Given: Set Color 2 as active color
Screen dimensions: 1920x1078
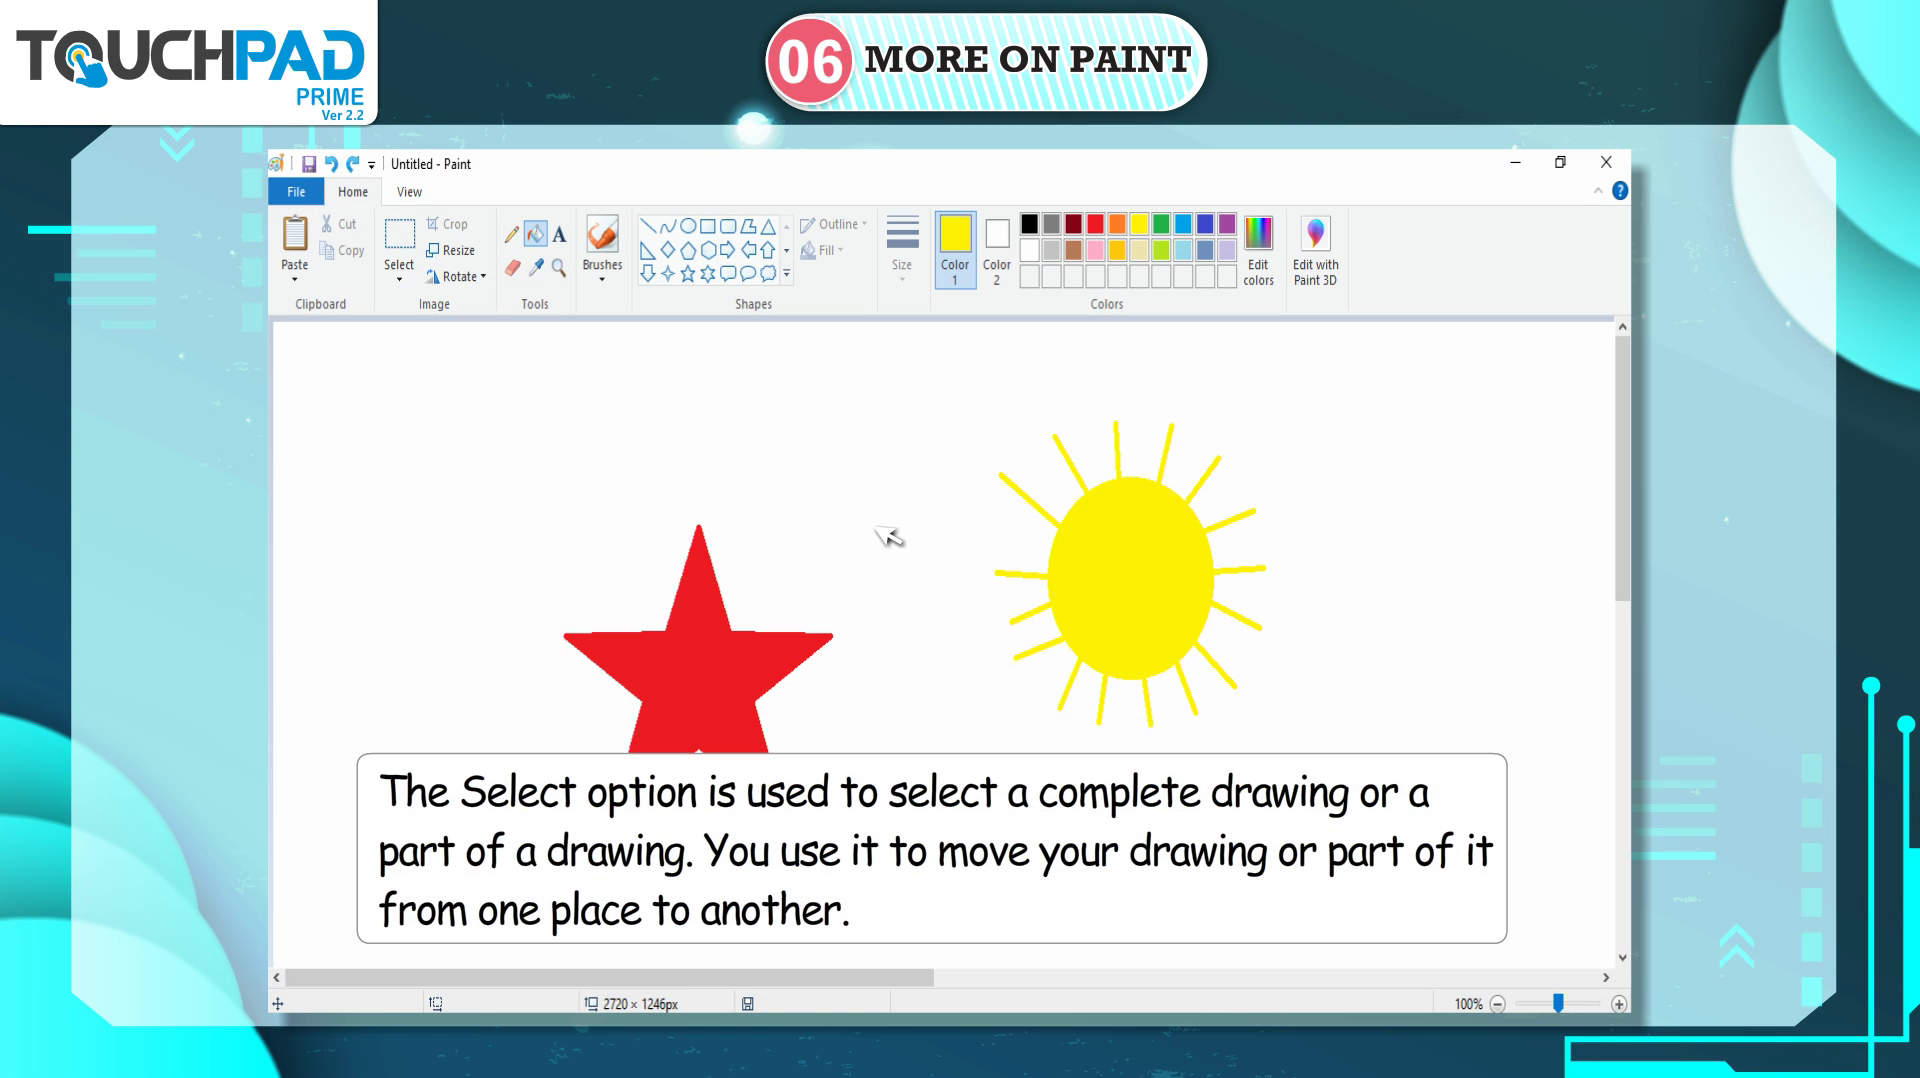Looking at the screenshot, I should 997,250.
